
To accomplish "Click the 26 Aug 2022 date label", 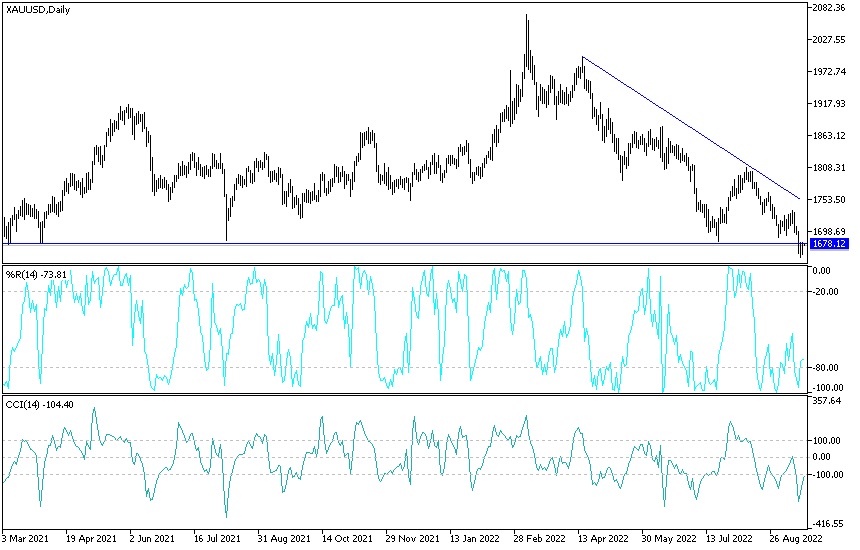I will 796,538.
